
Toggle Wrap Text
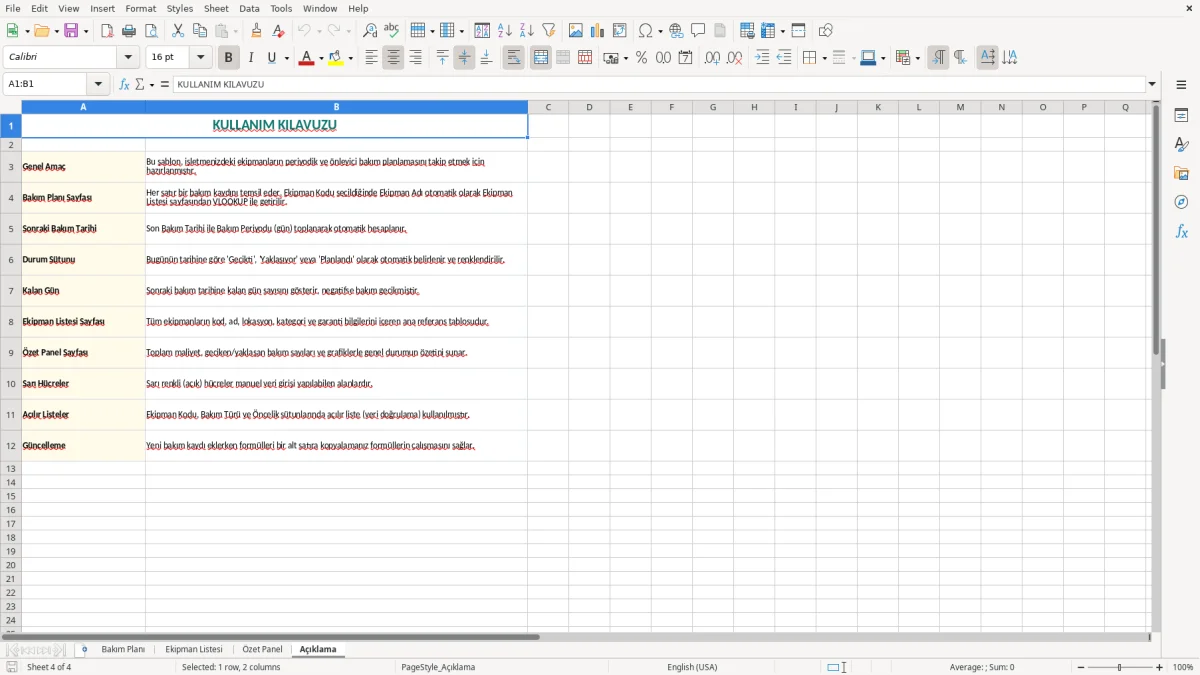point(514,58)
